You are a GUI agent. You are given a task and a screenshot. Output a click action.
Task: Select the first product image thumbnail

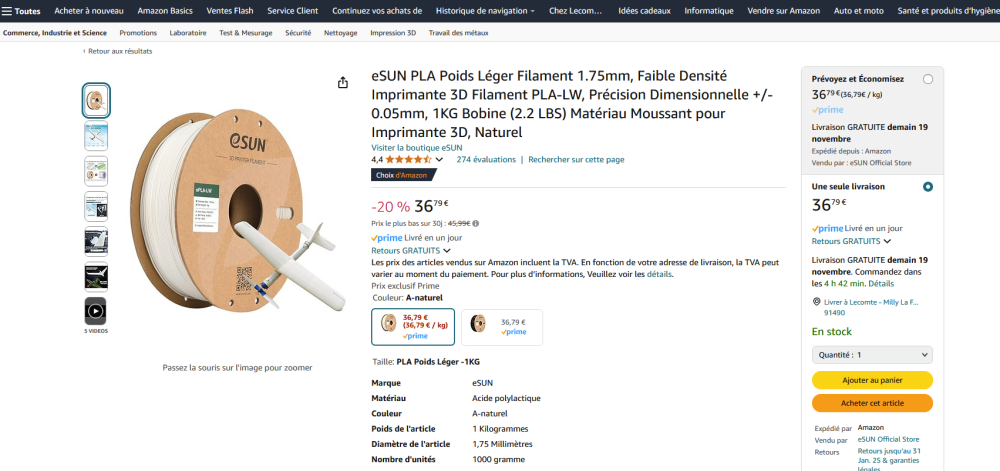coord(96,100)
